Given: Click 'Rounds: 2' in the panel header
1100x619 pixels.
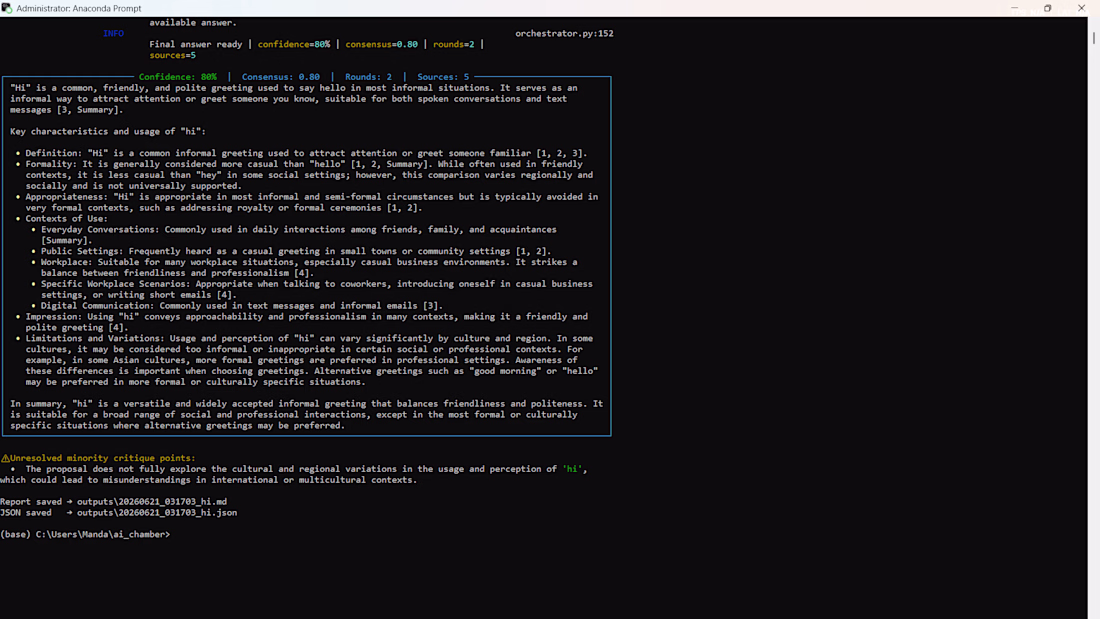Looking at the screenshot, I should point(368,76).
